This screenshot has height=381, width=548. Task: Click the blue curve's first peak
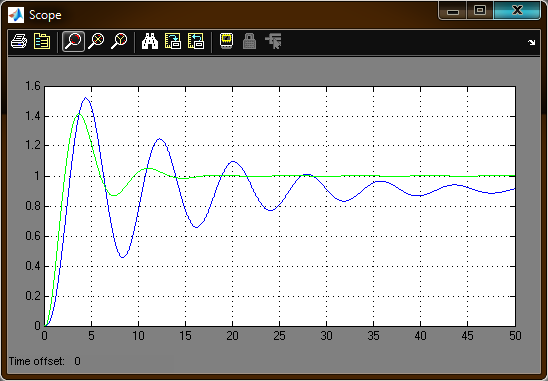86,98
